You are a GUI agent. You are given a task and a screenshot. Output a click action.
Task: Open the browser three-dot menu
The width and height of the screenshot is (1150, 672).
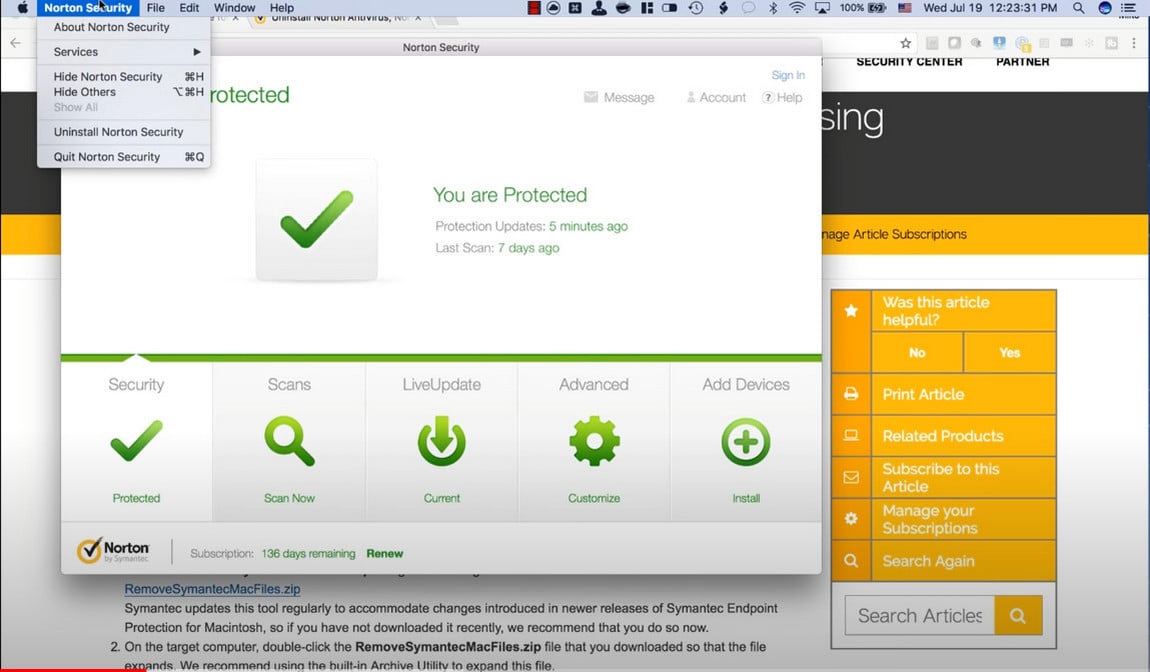[1134, 43]
